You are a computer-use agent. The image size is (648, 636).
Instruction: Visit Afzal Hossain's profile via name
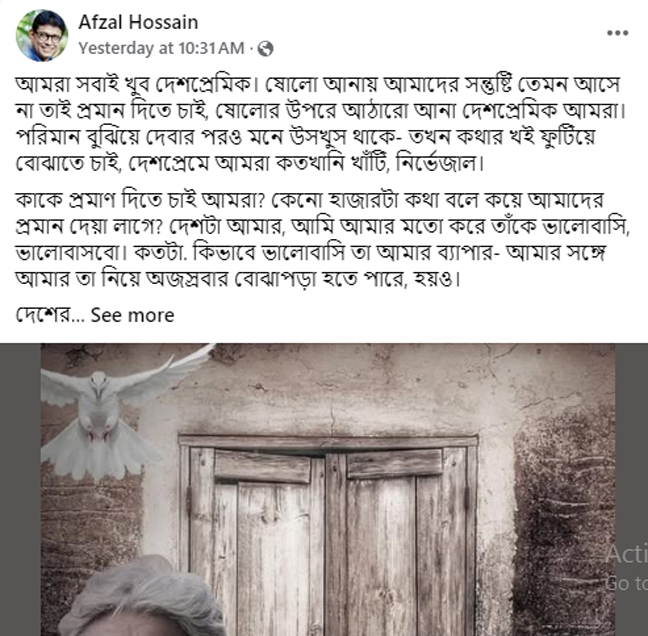click(138, 22)
